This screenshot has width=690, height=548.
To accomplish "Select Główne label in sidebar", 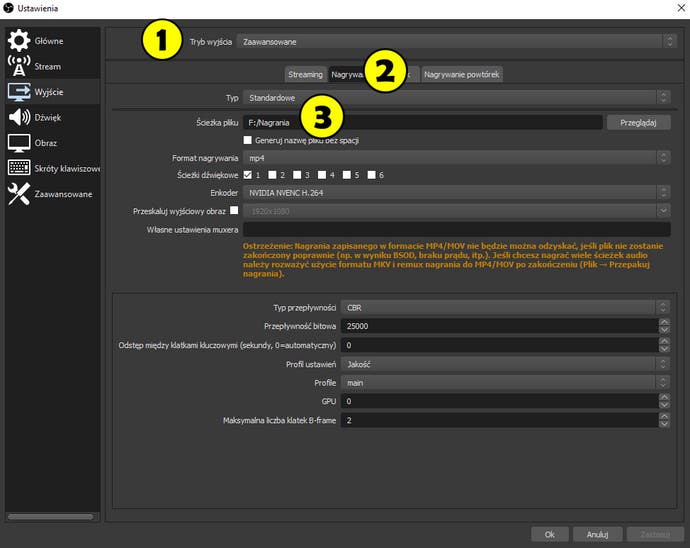I will (49, 41).
